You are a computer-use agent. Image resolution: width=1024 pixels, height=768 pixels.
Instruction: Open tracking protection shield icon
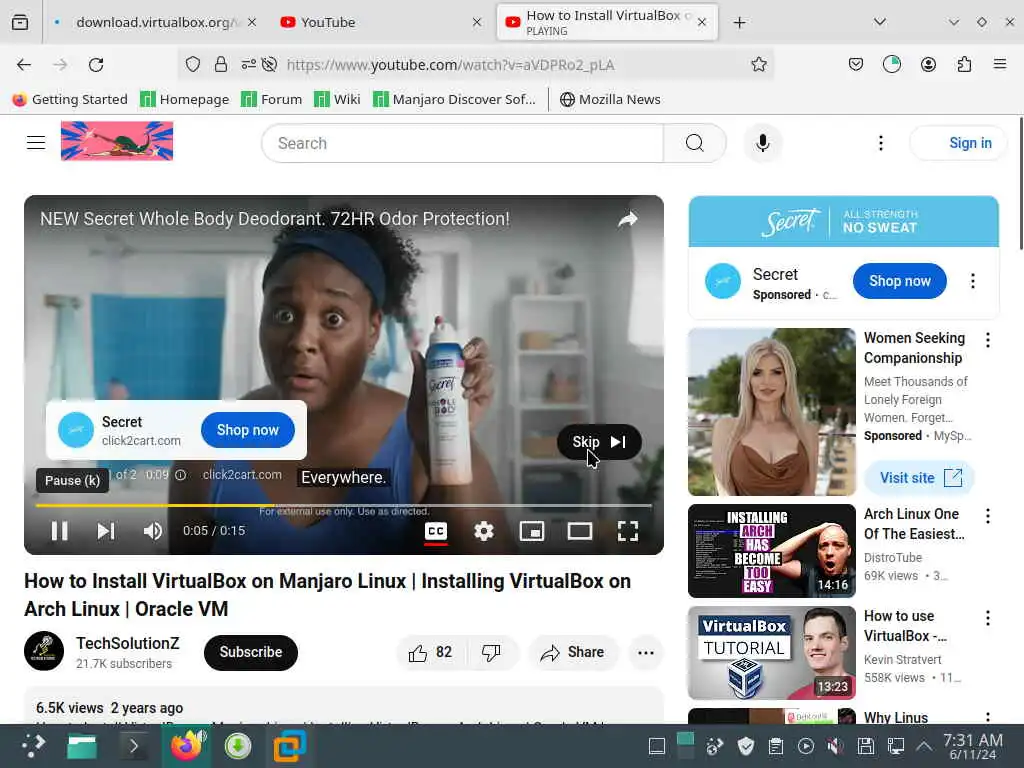click(x=192, y=64)
